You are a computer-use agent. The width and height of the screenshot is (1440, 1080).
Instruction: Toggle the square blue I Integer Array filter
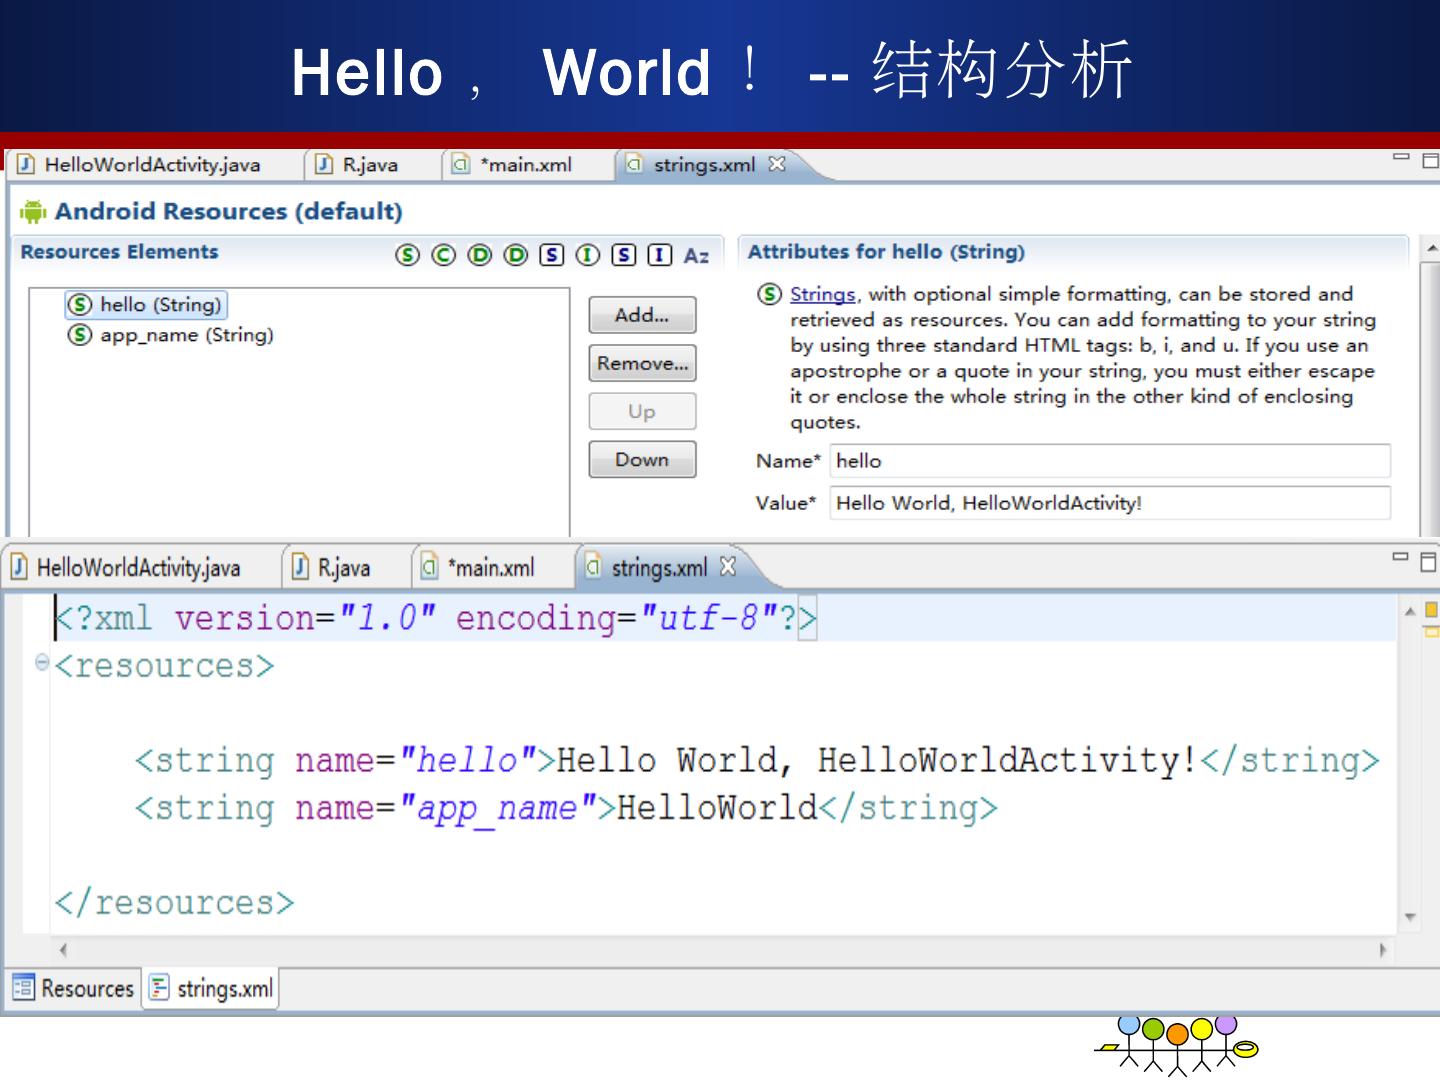pyautogui.click(x=660, y=255)
